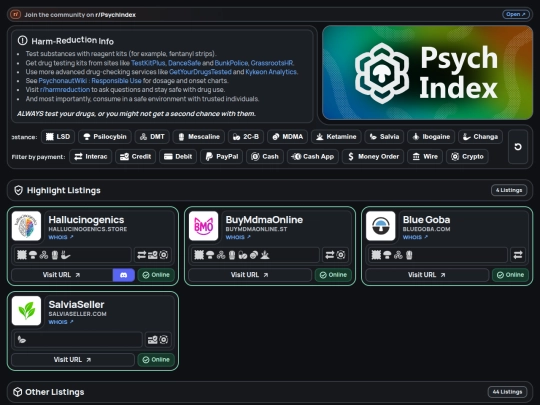Screen dimensions: 540x405
Task: Click the Hallucinogenics Changa pipe icon
Action: [65, 255]
